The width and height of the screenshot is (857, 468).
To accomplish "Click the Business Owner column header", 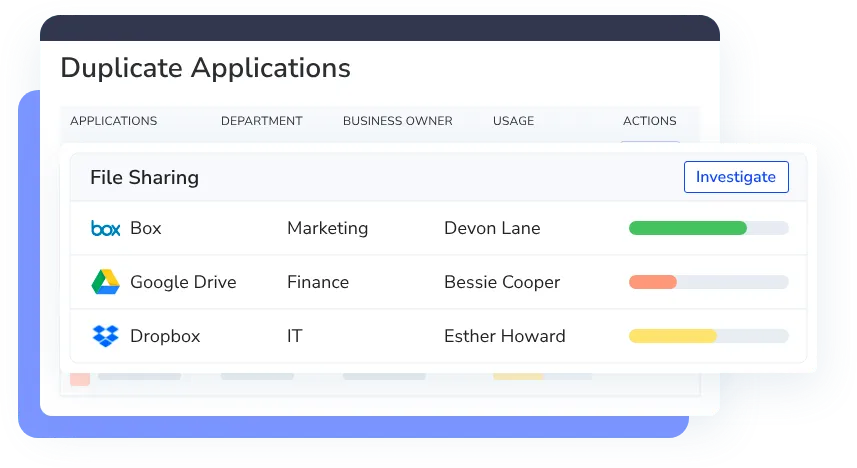I will coord(398,121).
